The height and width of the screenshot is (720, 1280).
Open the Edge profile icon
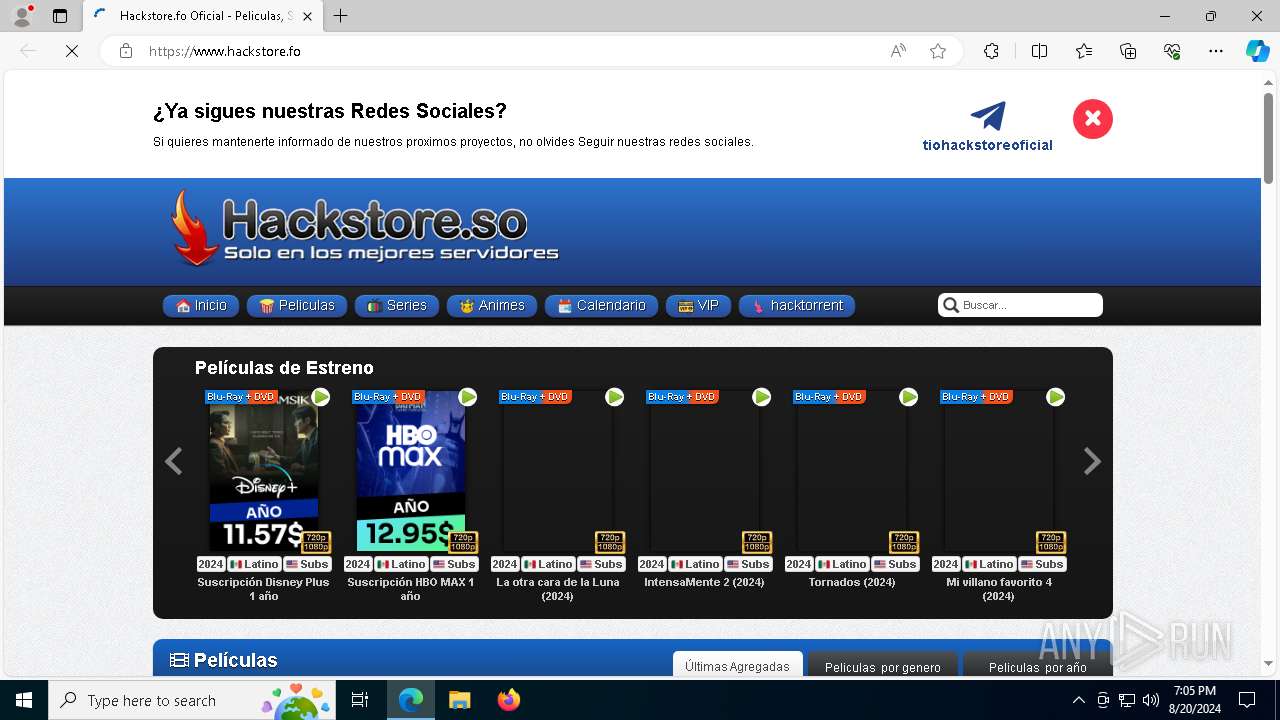tap(22, 16)
